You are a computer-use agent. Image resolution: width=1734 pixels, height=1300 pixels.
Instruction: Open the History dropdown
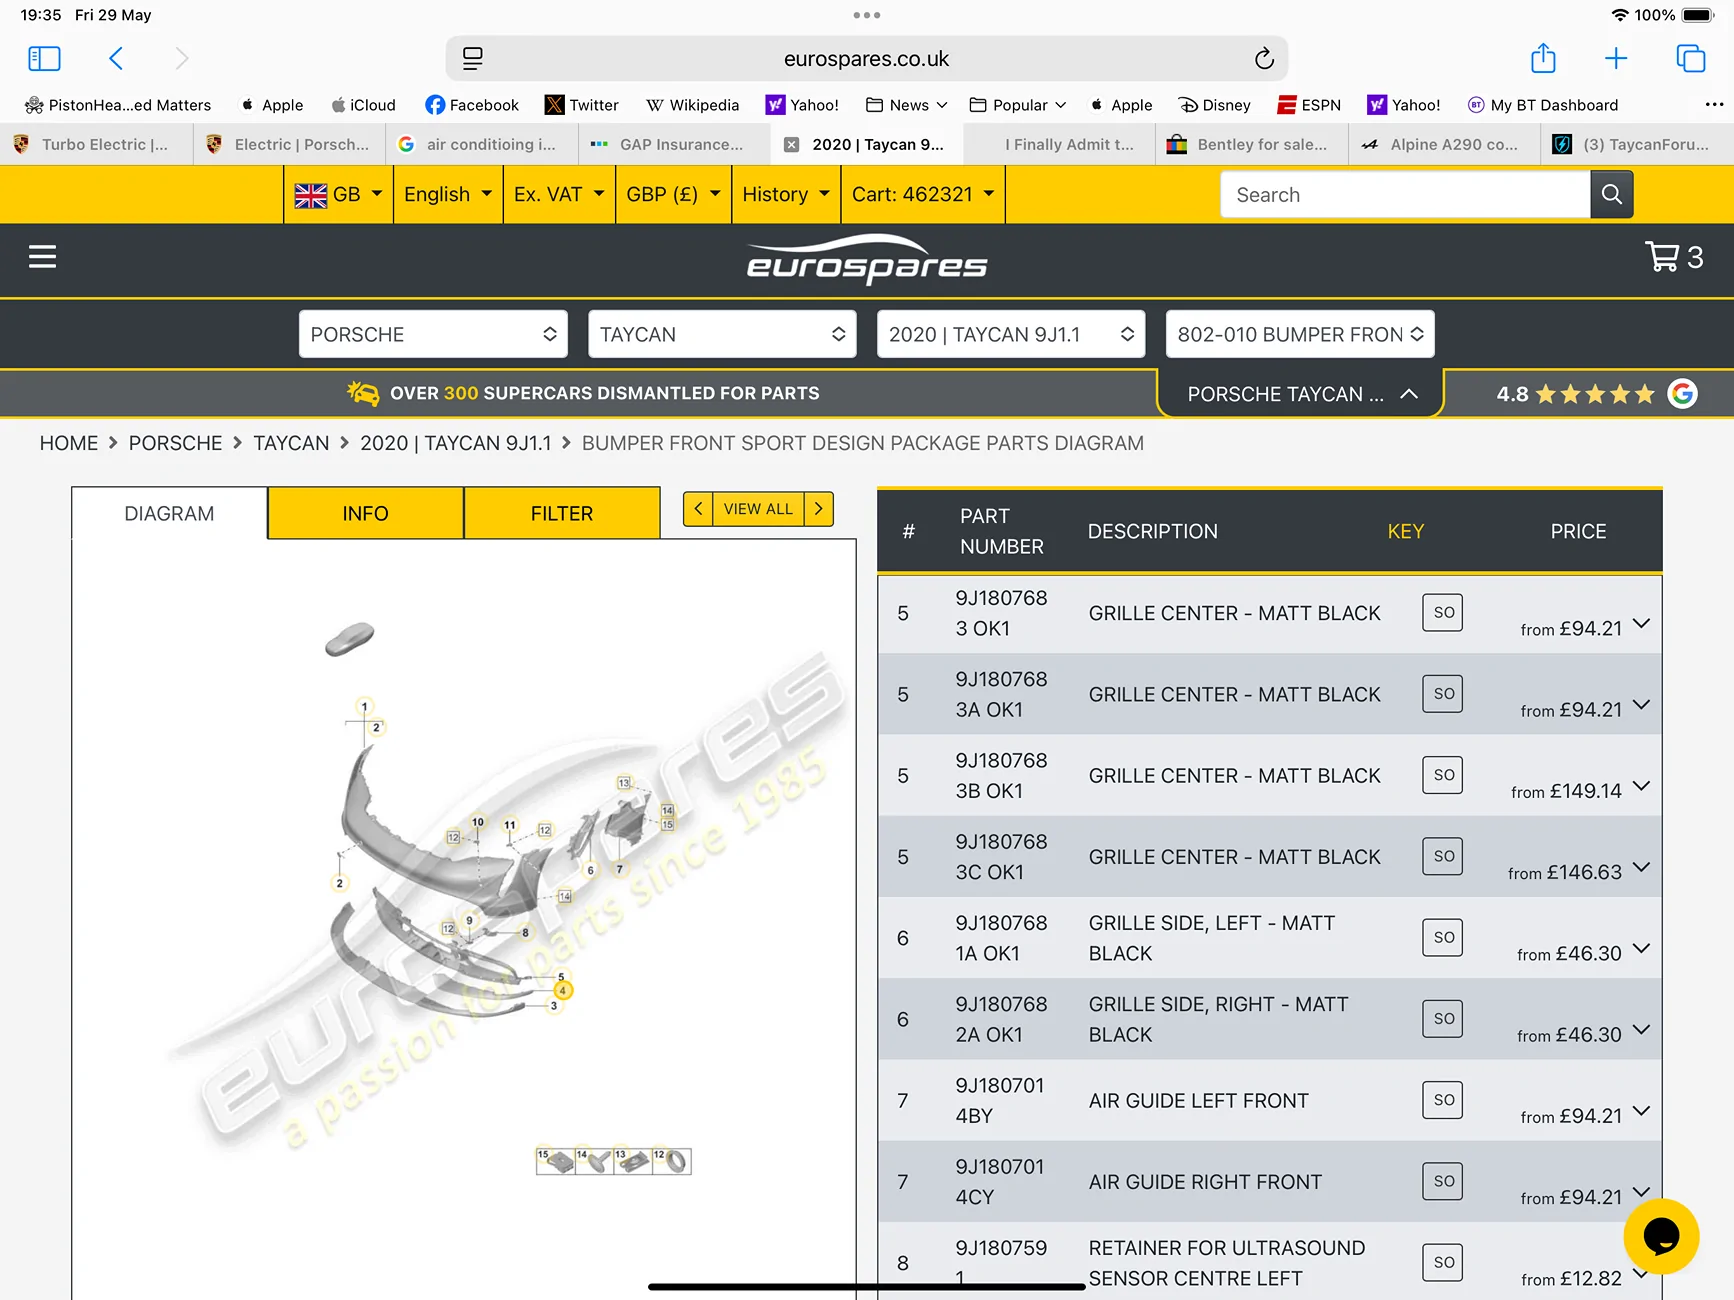(x=787, y=194)
